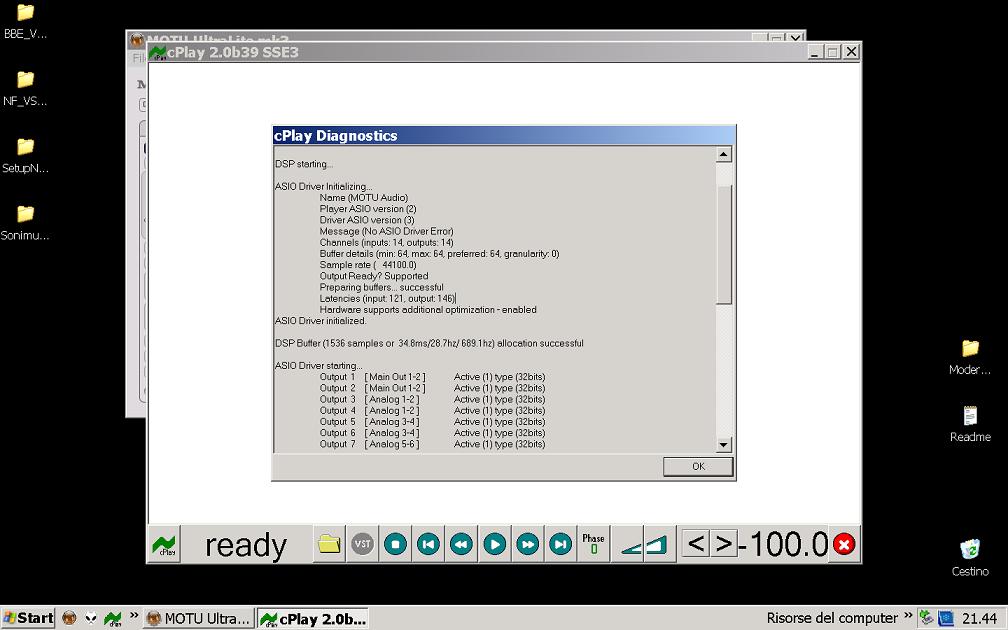
Task: Start playback with the play button
Action: click(x=494, y=544)
